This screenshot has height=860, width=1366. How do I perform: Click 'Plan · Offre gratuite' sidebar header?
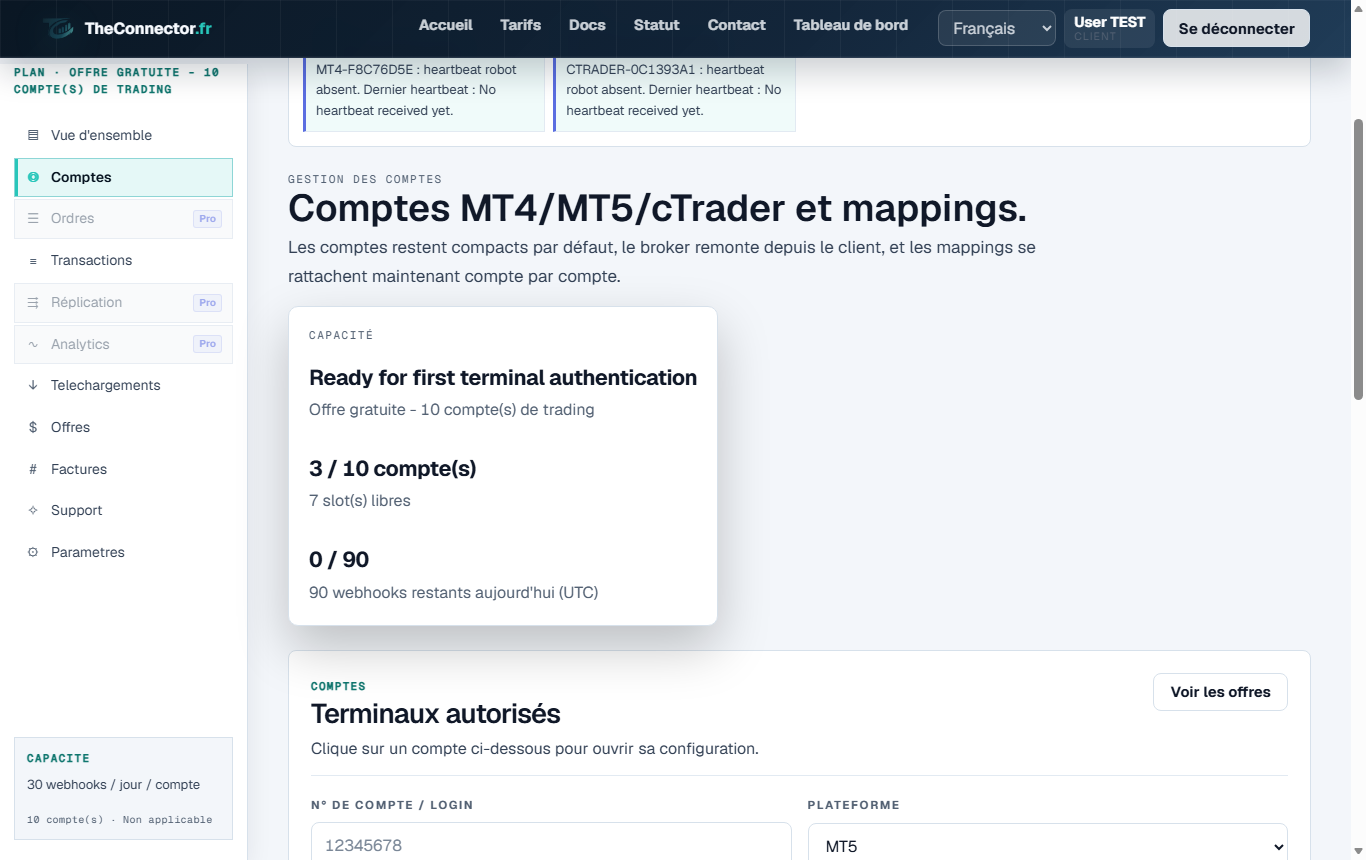pos(116,81)
